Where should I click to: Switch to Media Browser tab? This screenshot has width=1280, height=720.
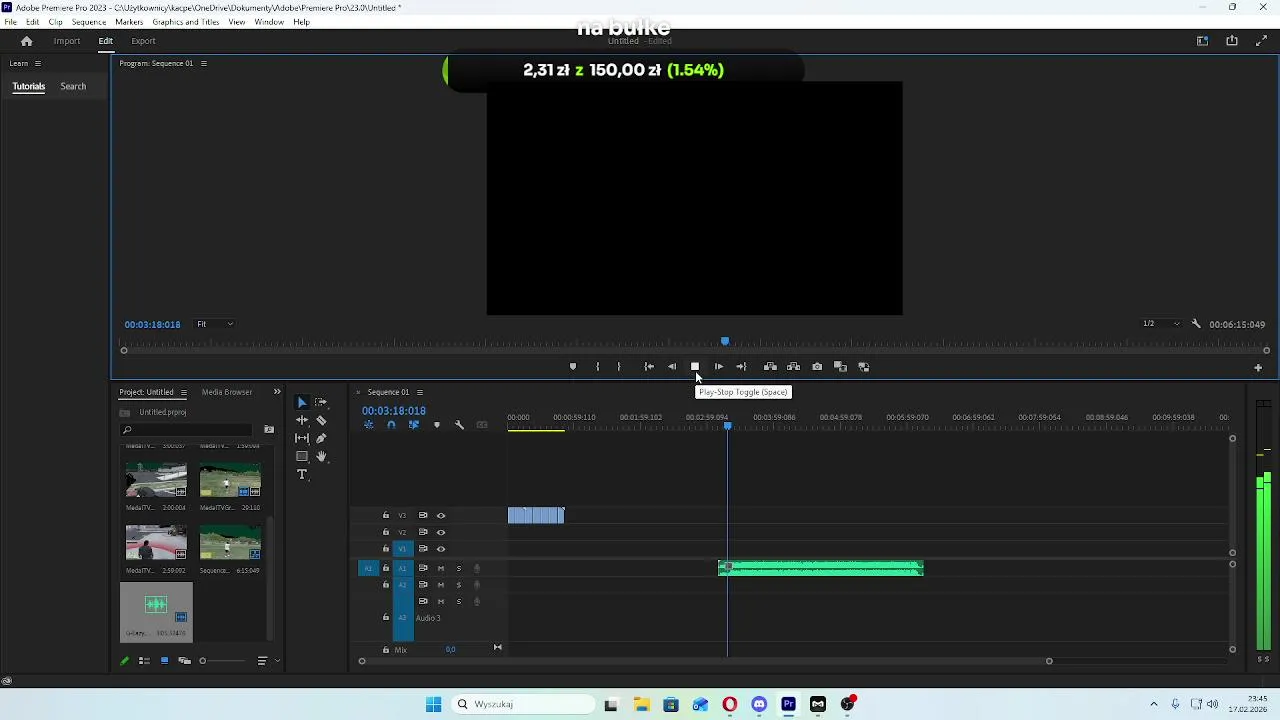point(227,392)
